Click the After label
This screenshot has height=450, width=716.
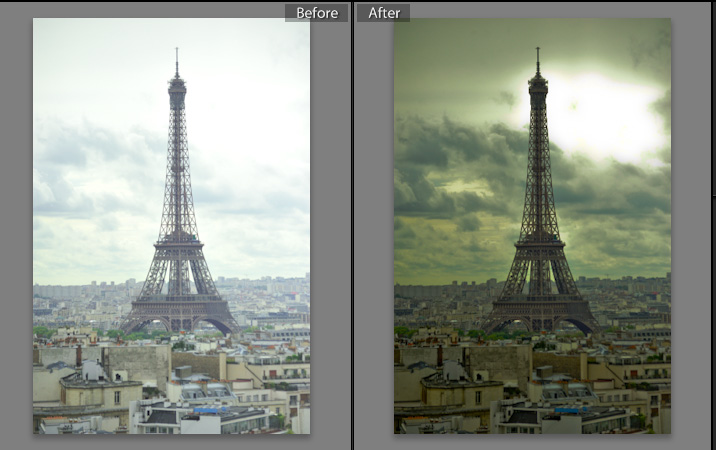pyautogui.click(x=384, y=13)
